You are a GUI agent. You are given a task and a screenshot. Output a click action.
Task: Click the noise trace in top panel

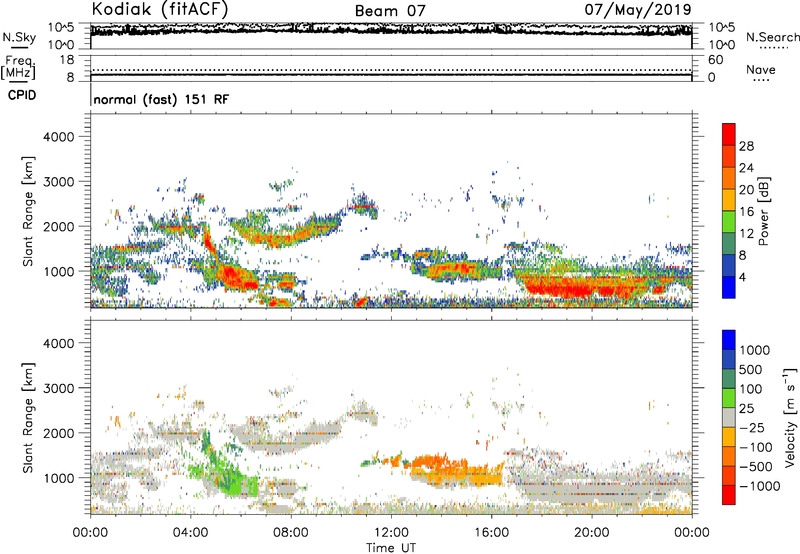[x=391, y=30]
